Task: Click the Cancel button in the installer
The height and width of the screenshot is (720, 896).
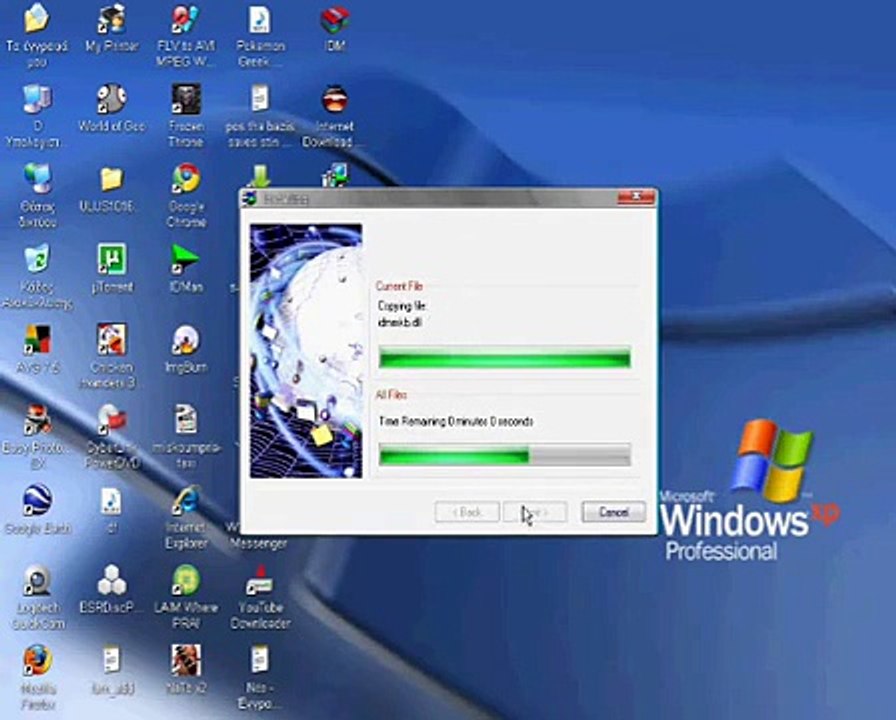Action: click(613, 512)
